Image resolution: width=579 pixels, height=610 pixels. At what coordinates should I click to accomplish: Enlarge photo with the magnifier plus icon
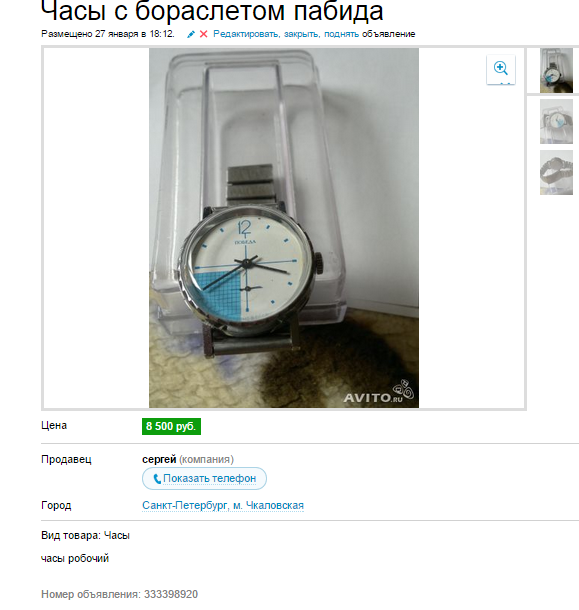(501, 69)
